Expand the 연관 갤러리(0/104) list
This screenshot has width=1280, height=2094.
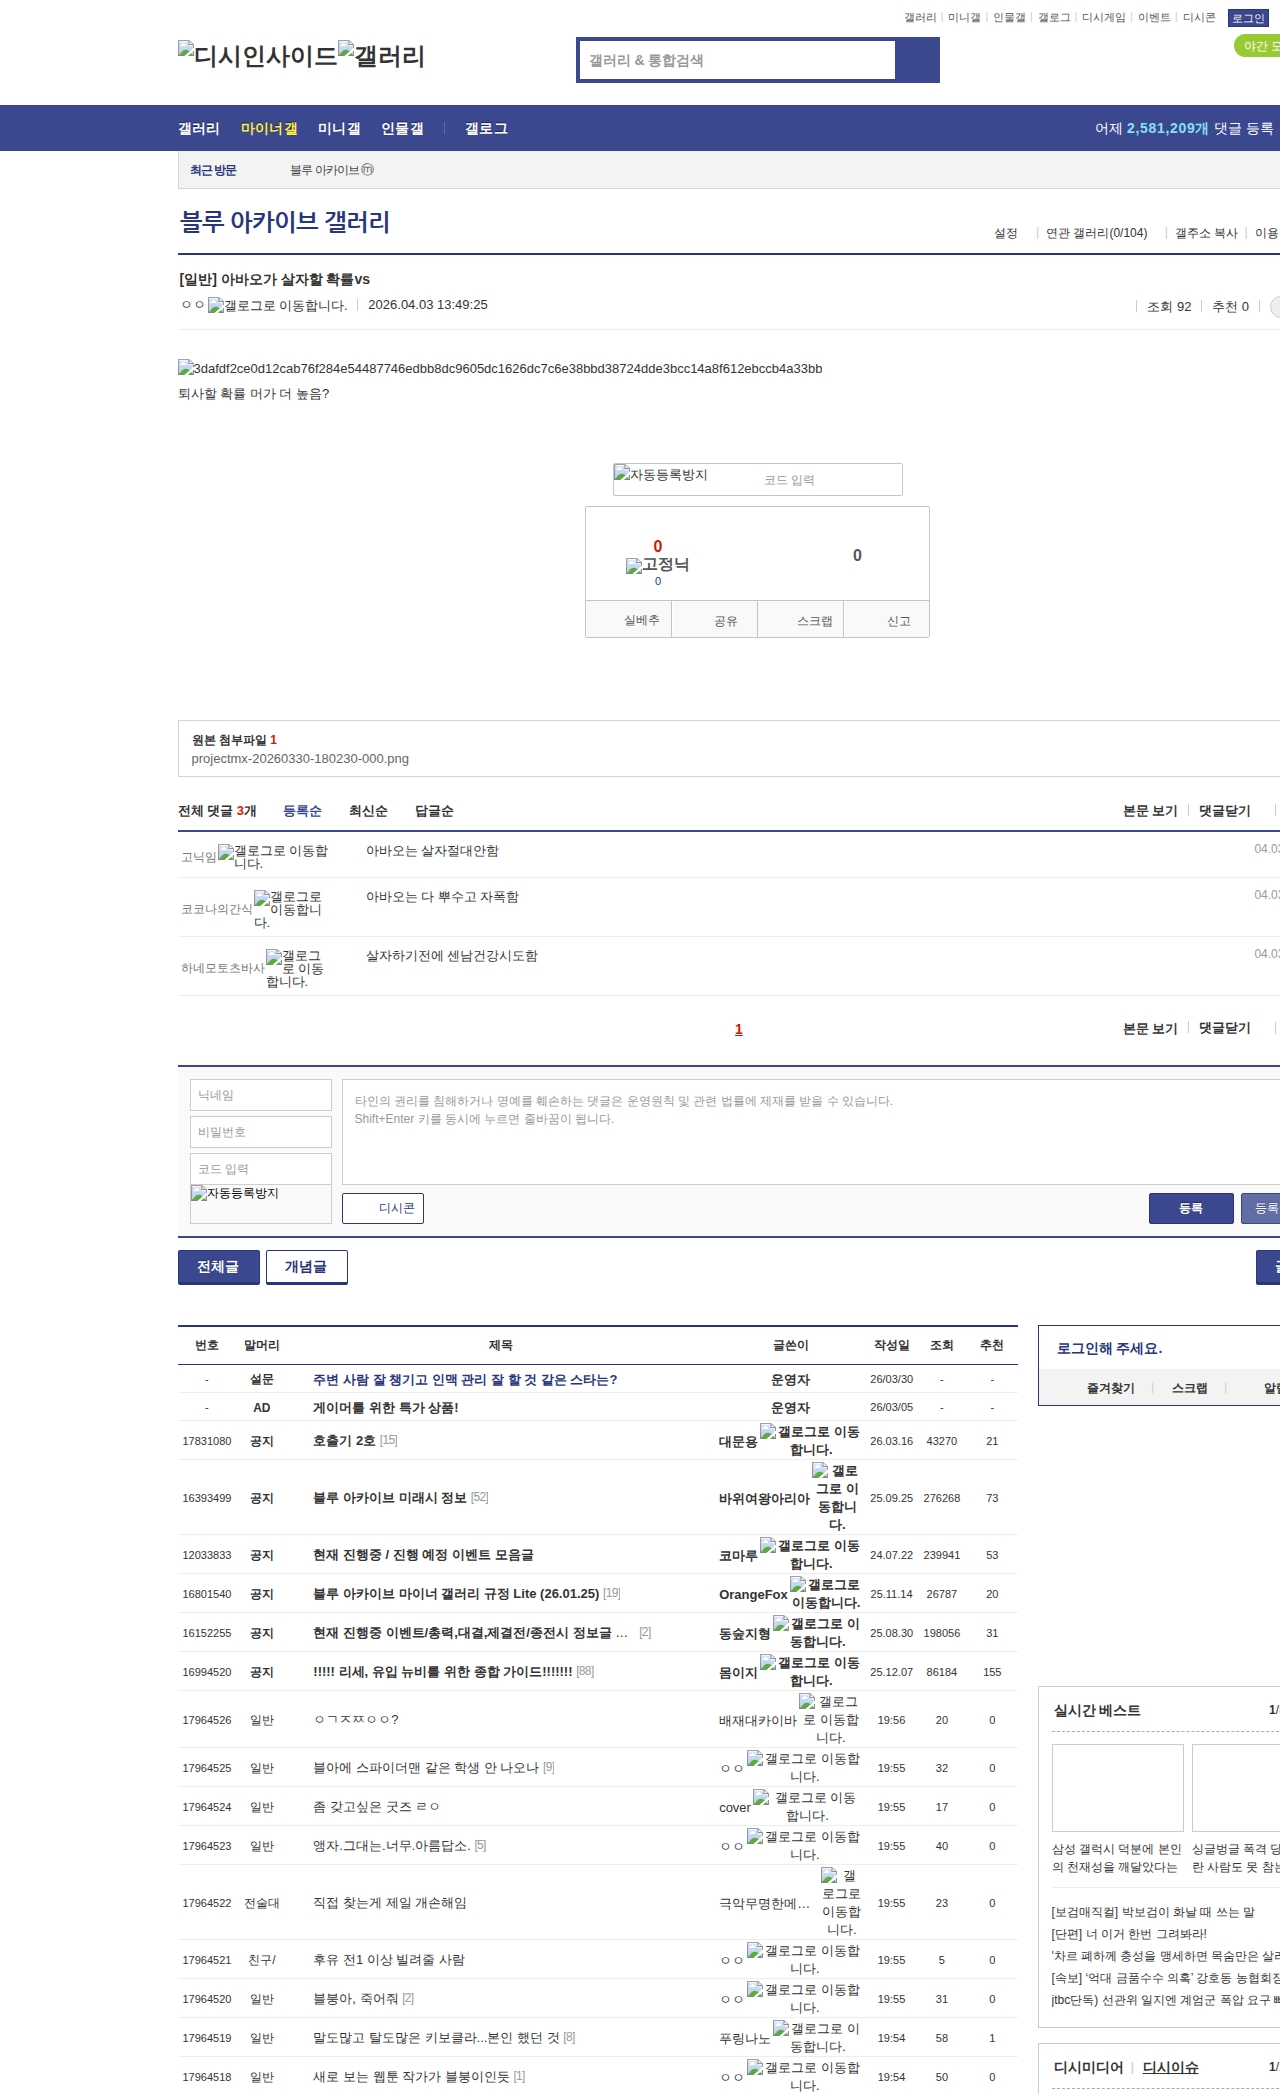(1096, 233)
